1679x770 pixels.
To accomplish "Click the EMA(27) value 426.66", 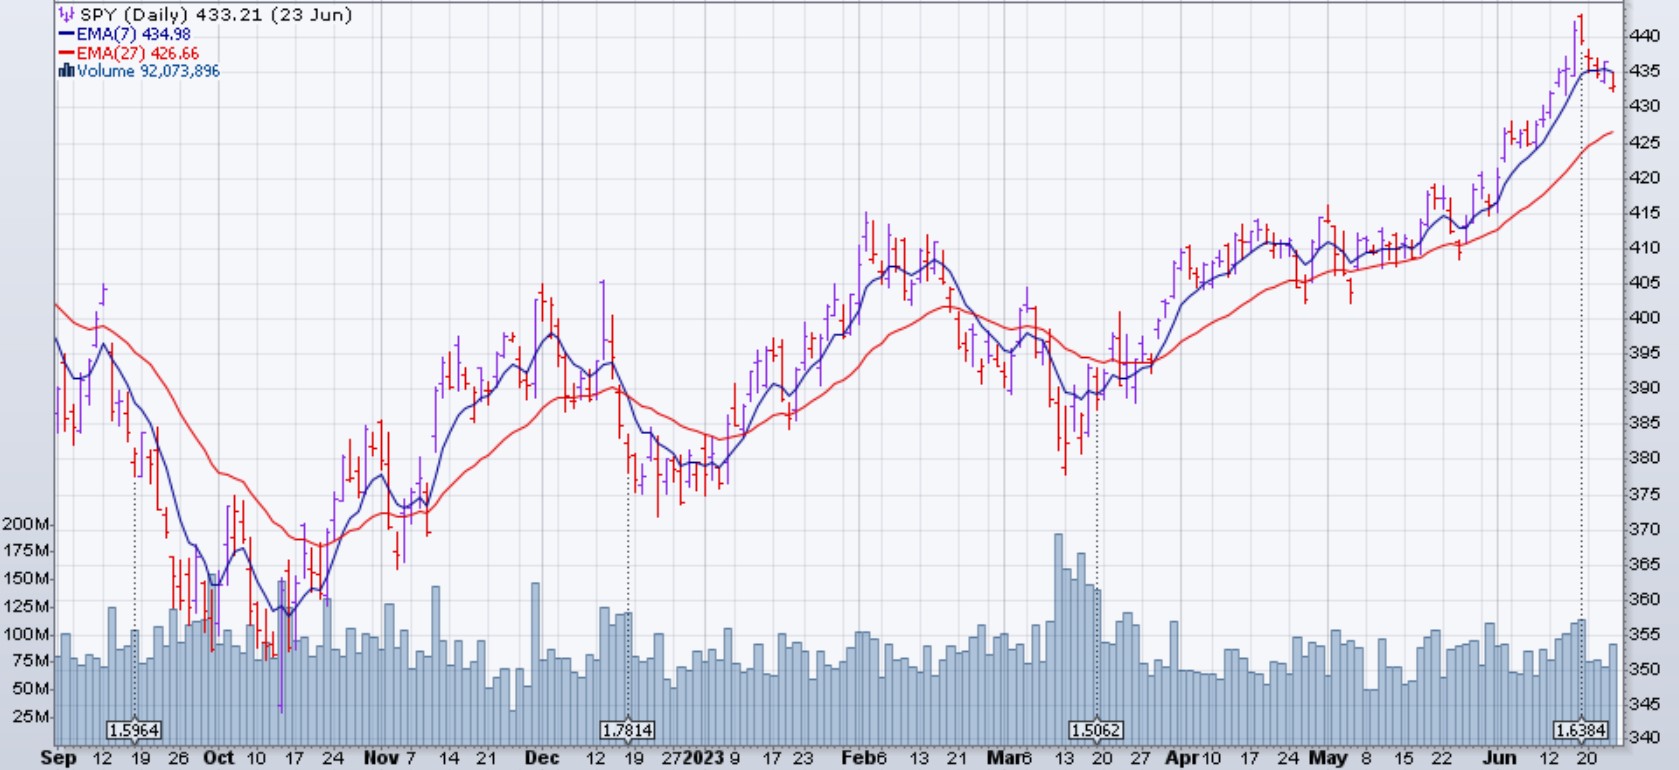I will pyautogui.click(x=174, y=53).
